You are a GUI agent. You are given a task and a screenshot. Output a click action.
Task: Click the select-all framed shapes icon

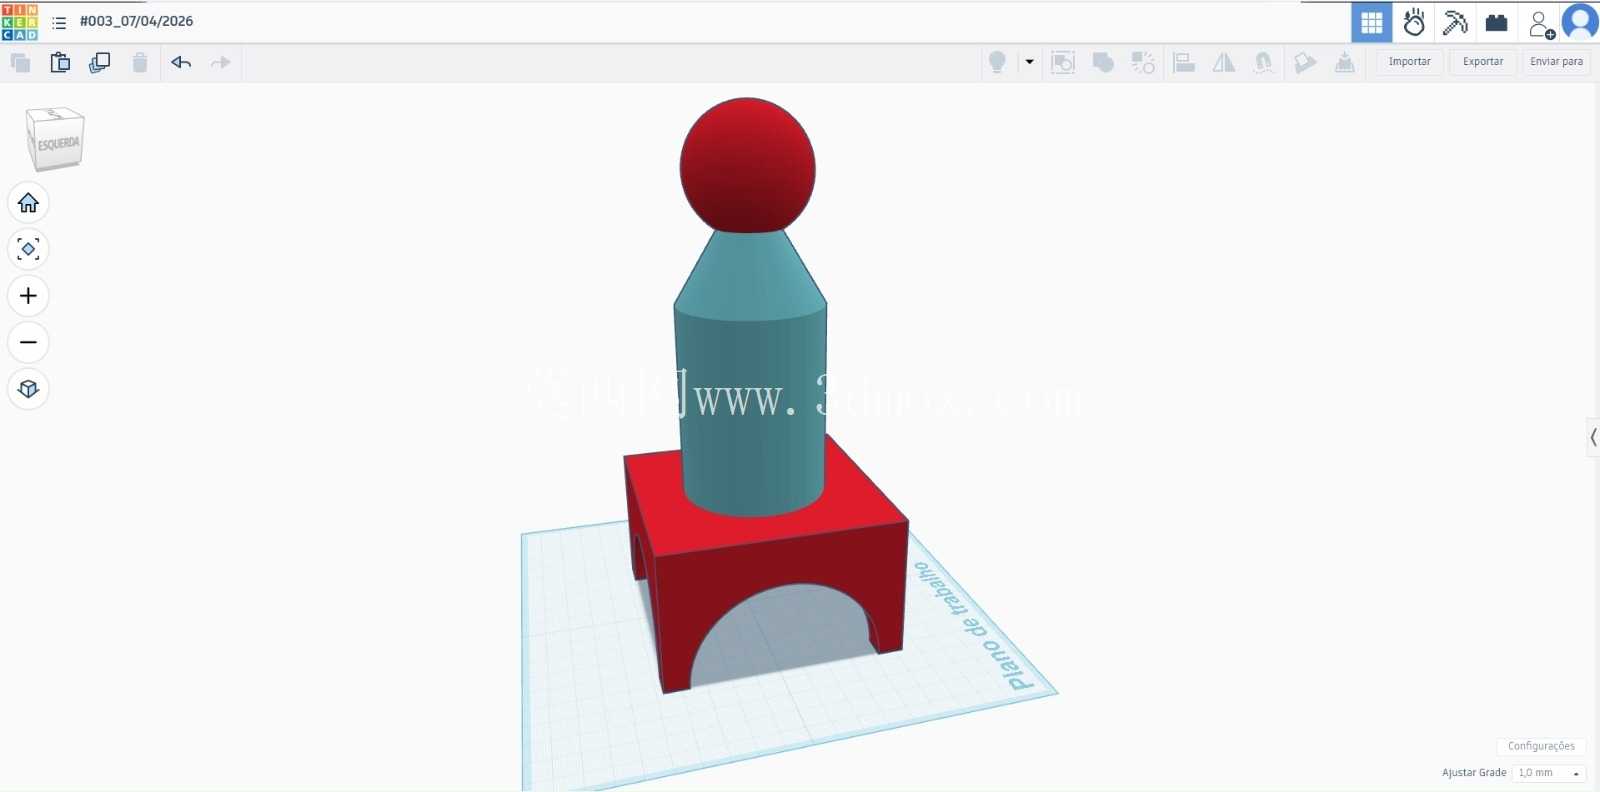click(1063, 62)
